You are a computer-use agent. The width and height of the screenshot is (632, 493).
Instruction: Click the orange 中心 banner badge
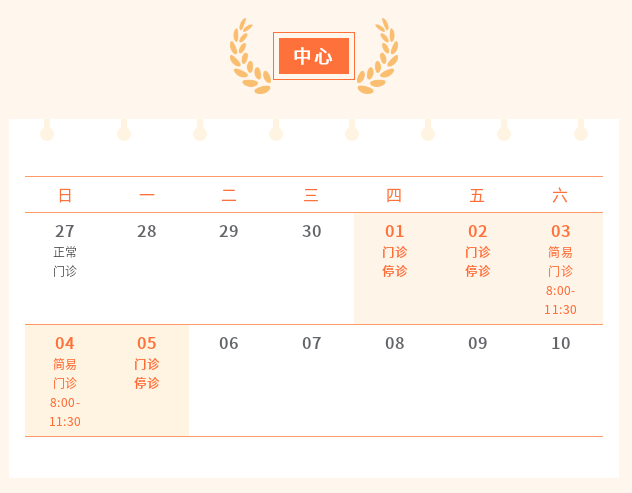click(314, 56)
